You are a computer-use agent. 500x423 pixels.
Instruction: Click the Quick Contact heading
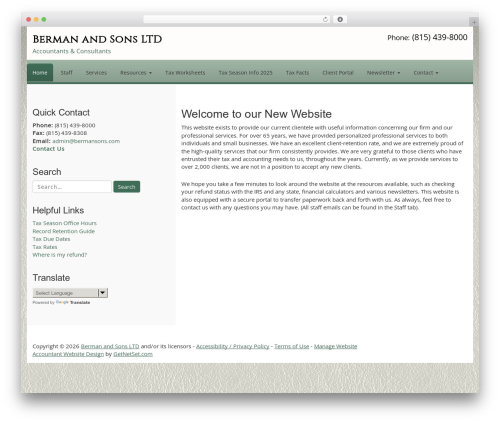[61, 113]
